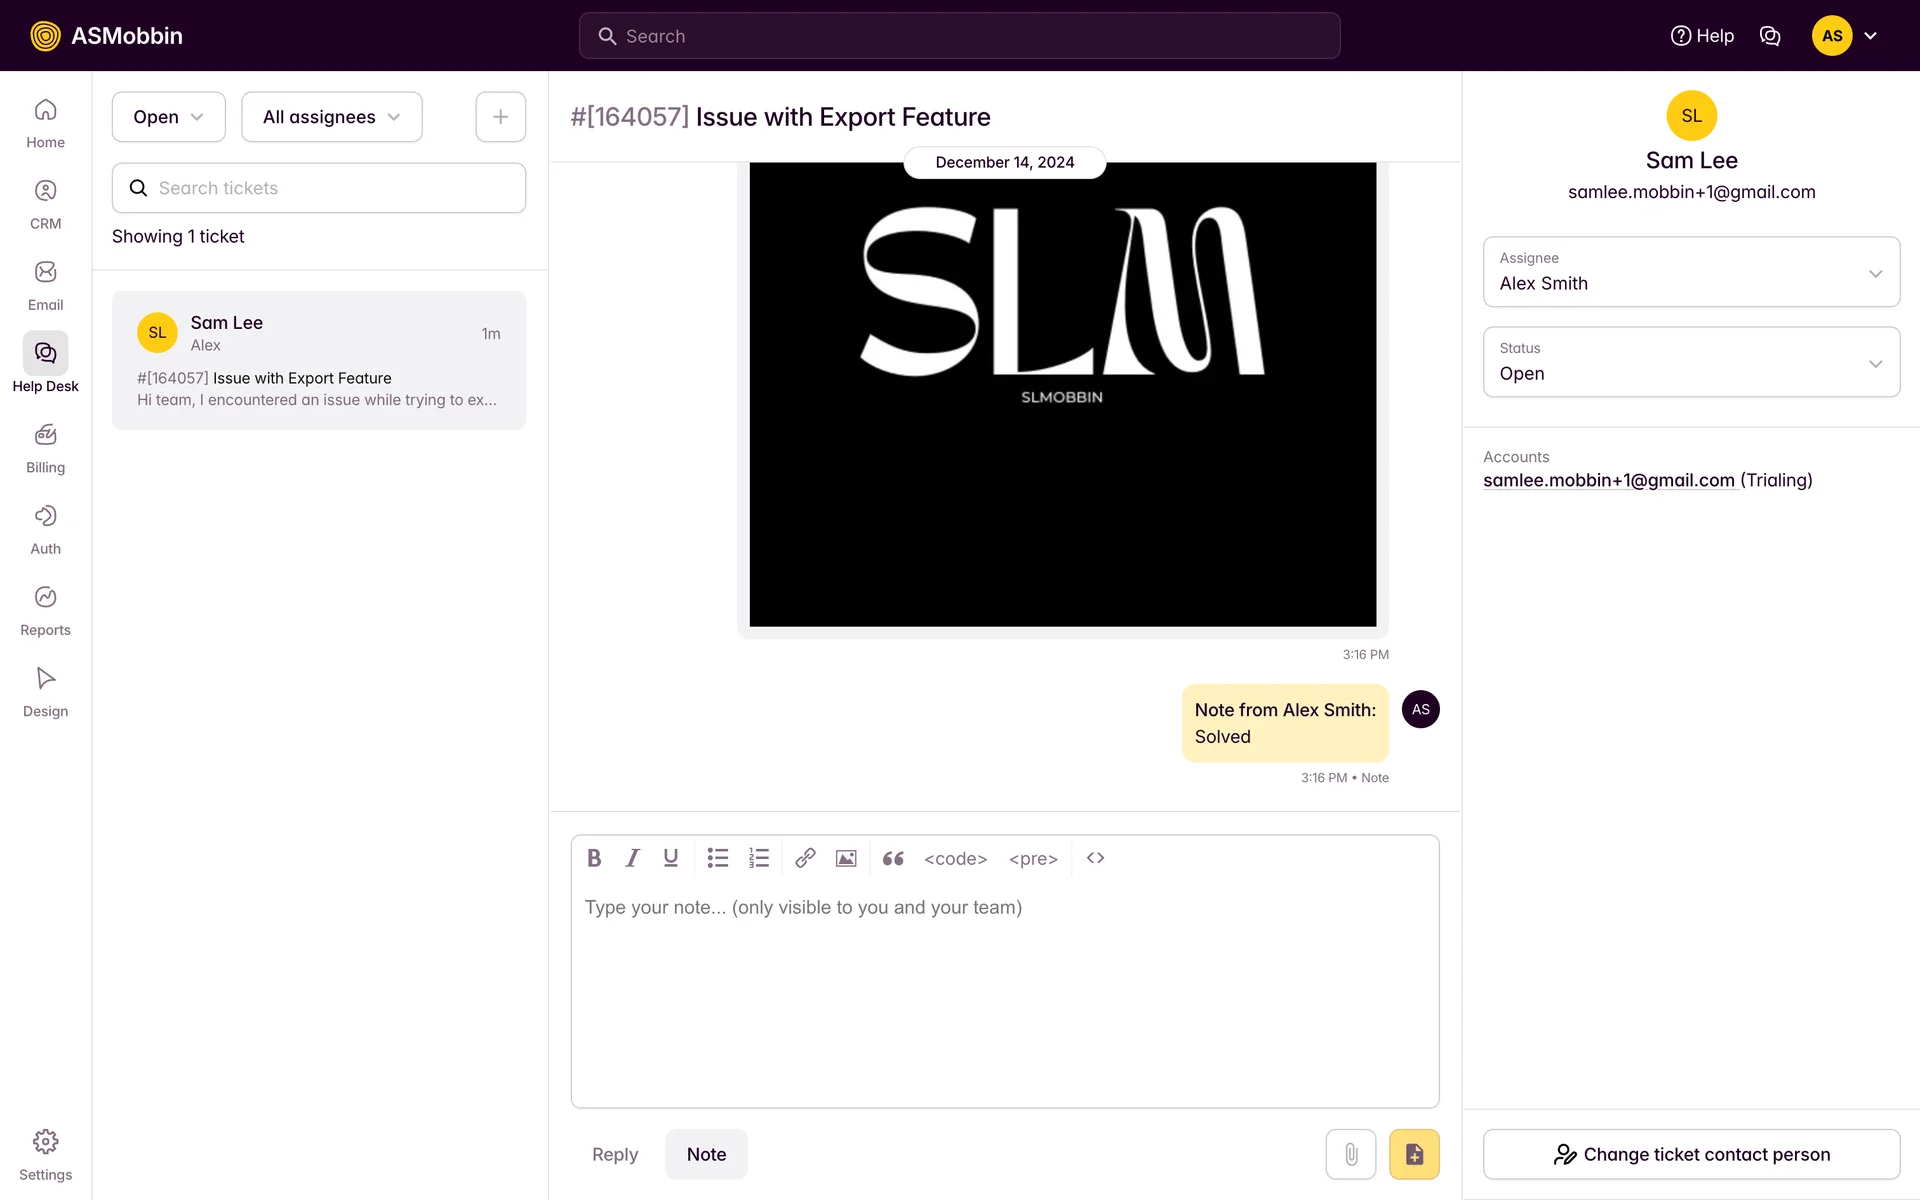Toggle inline code formatting
The image size is (1920, 1200).
pyautogui.click(x=955, y=858)
